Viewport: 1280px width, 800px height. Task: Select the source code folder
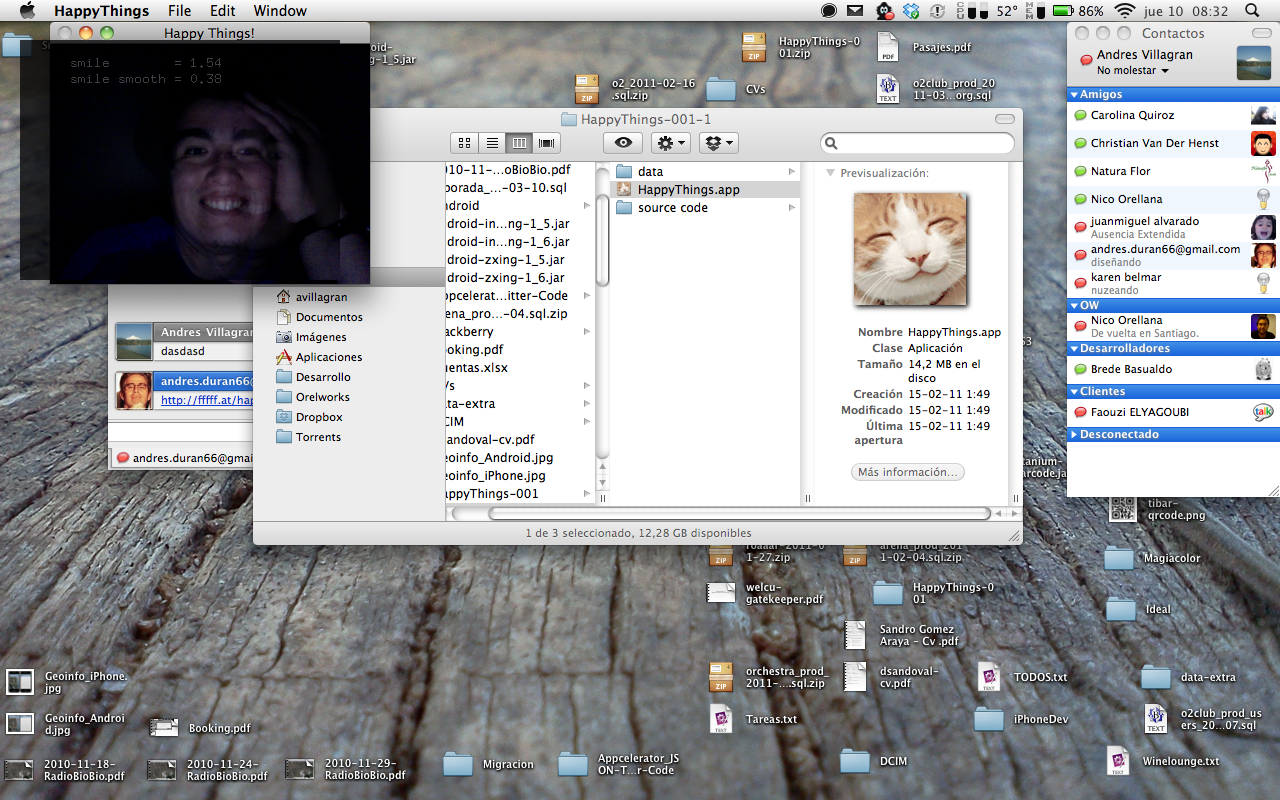click(704, 208)
